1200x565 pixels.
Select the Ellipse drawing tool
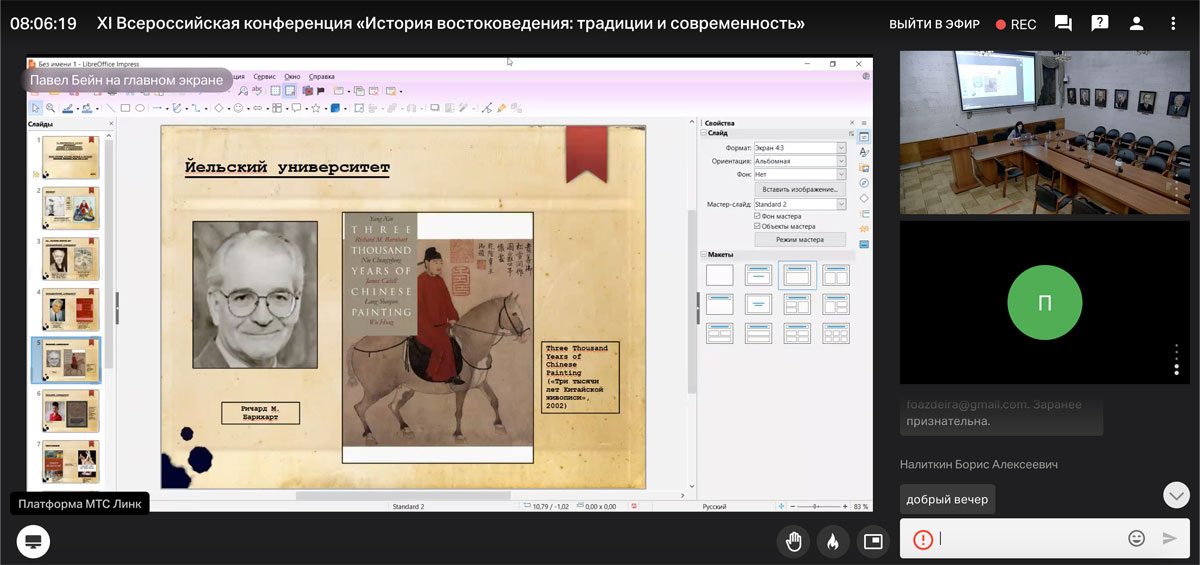[x=140, y=108]
